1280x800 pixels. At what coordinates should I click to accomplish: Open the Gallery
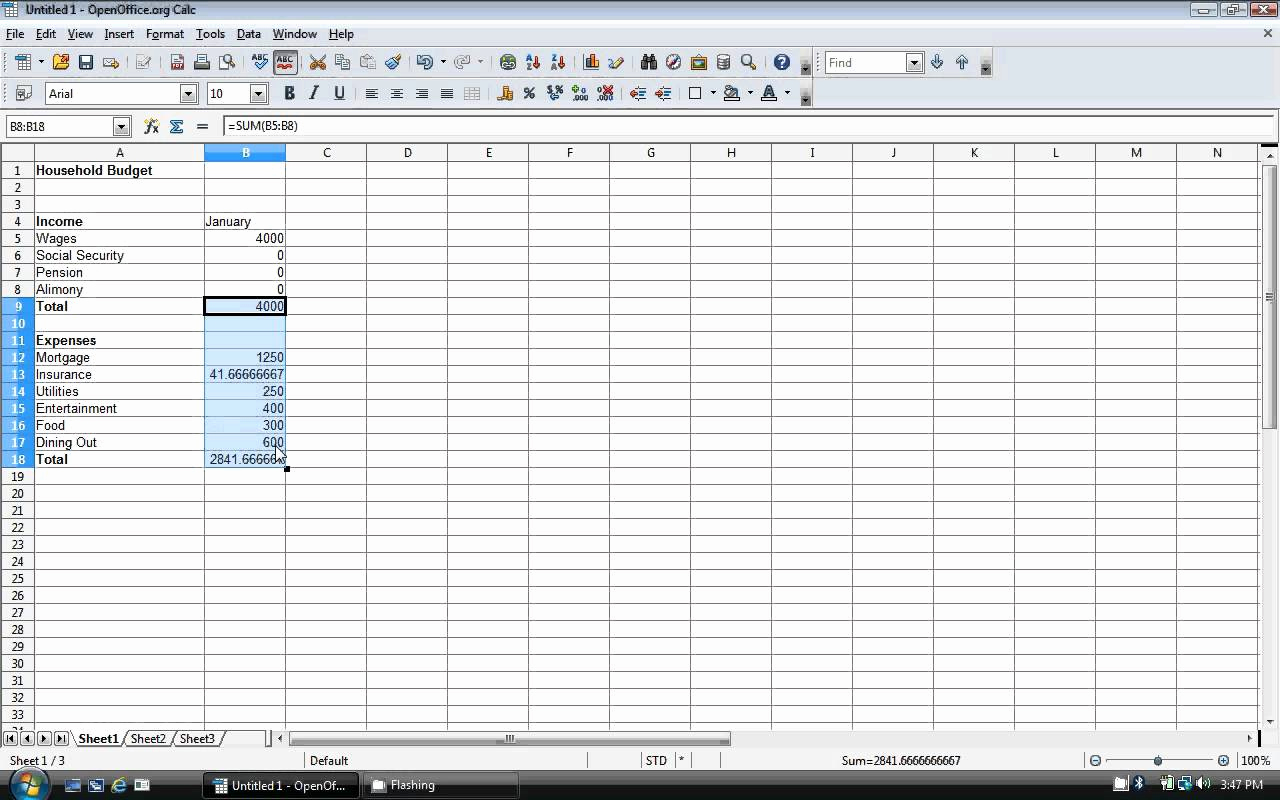pyautogui.click(x=699, y=62)
